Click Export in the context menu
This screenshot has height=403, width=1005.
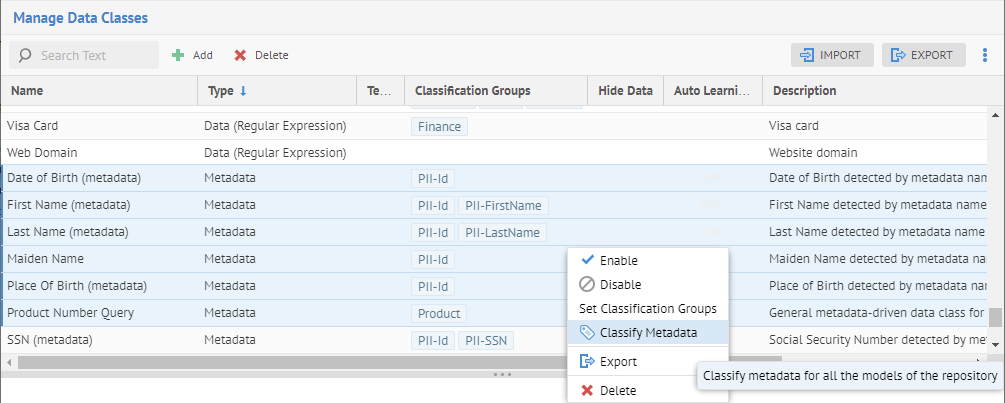click(617, 361)
